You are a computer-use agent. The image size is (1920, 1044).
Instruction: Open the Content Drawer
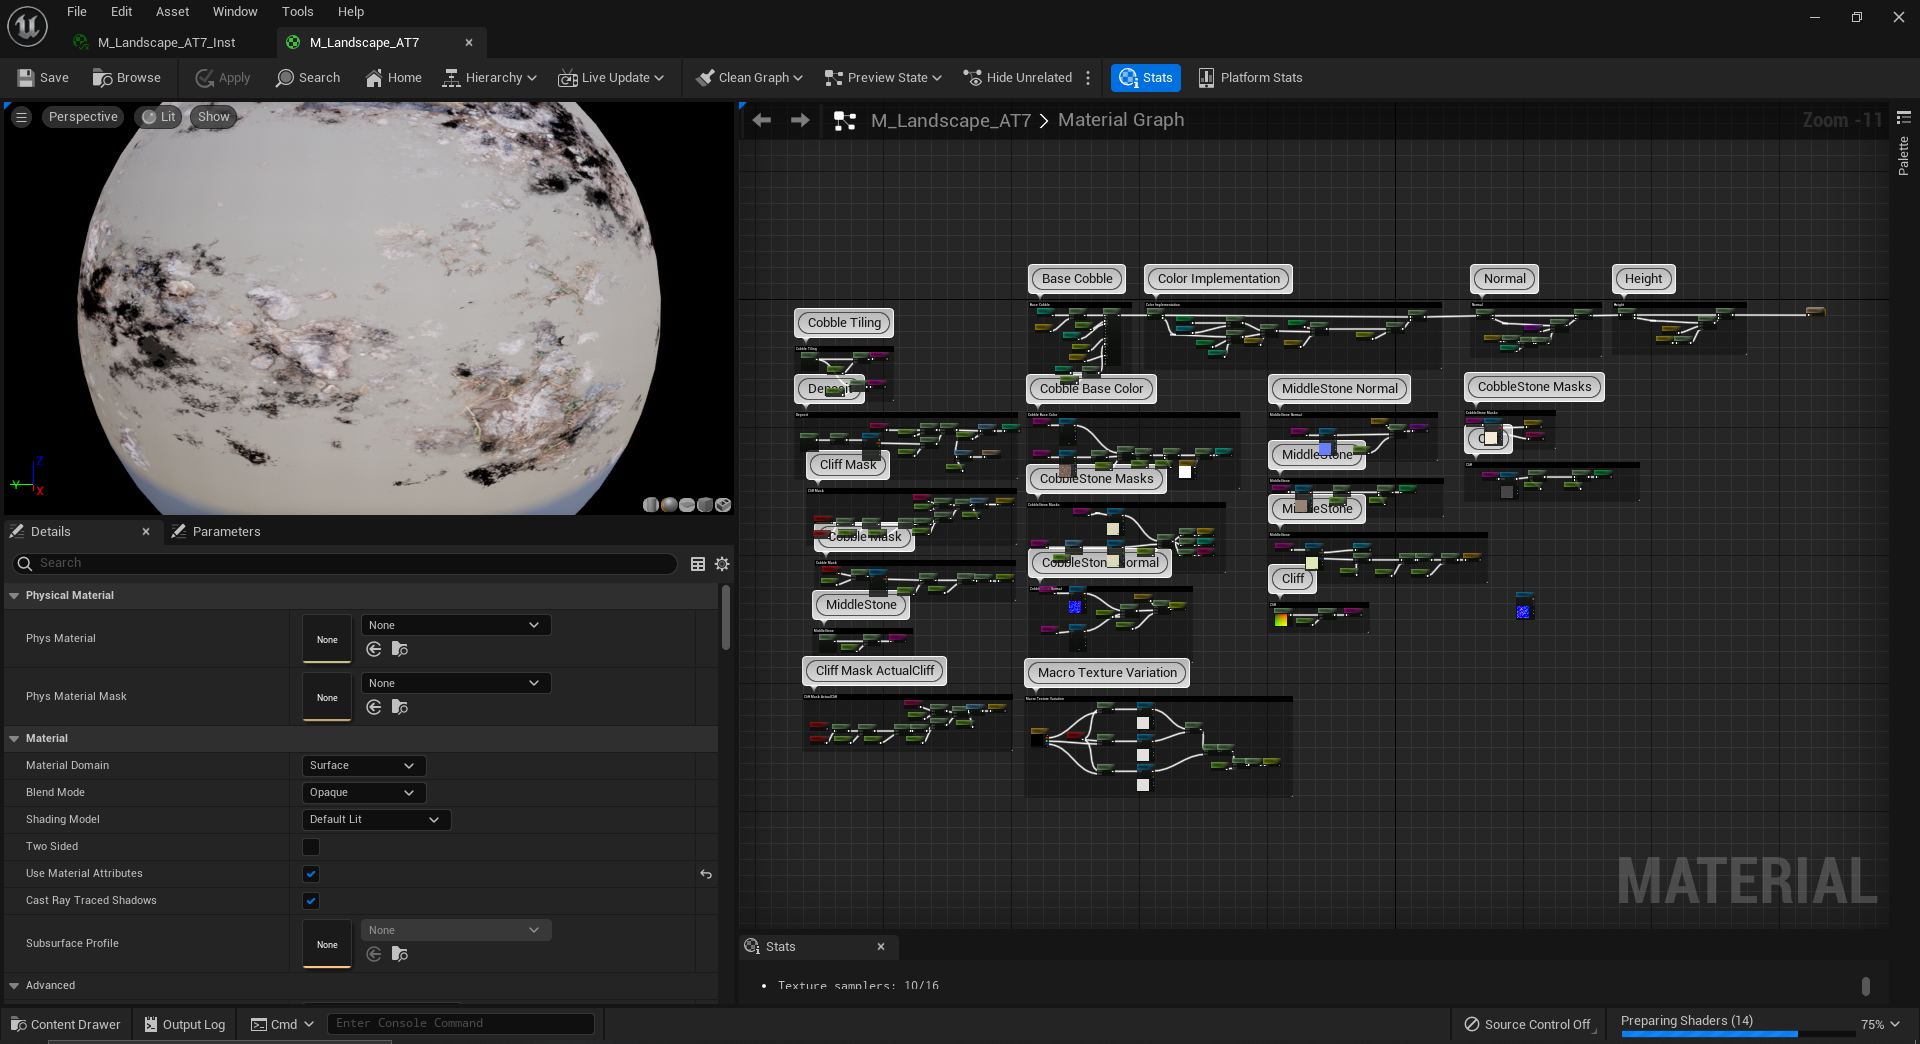click(x=65, y=1025)
